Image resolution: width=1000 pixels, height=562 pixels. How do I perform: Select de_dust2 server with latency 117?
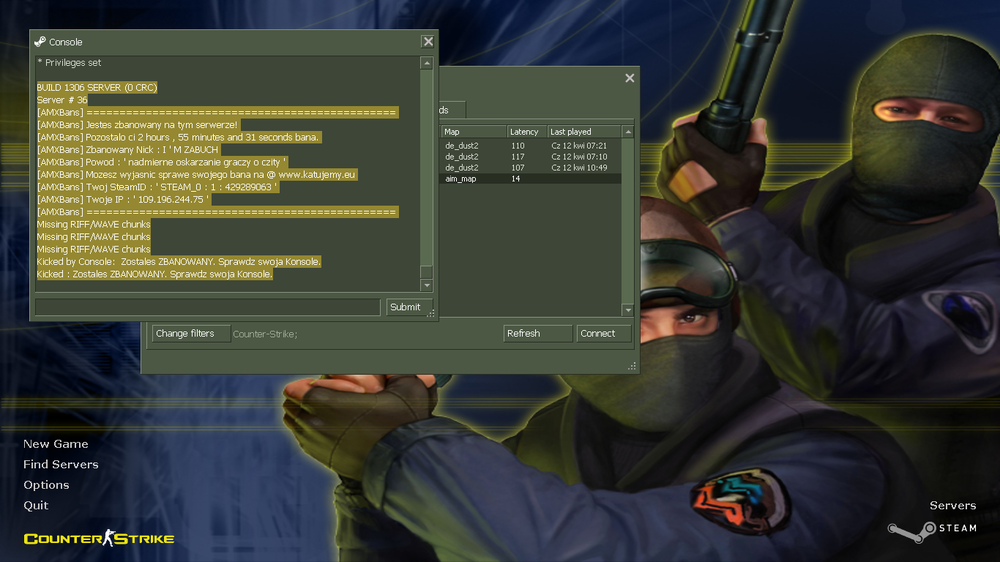click(531, 157)
